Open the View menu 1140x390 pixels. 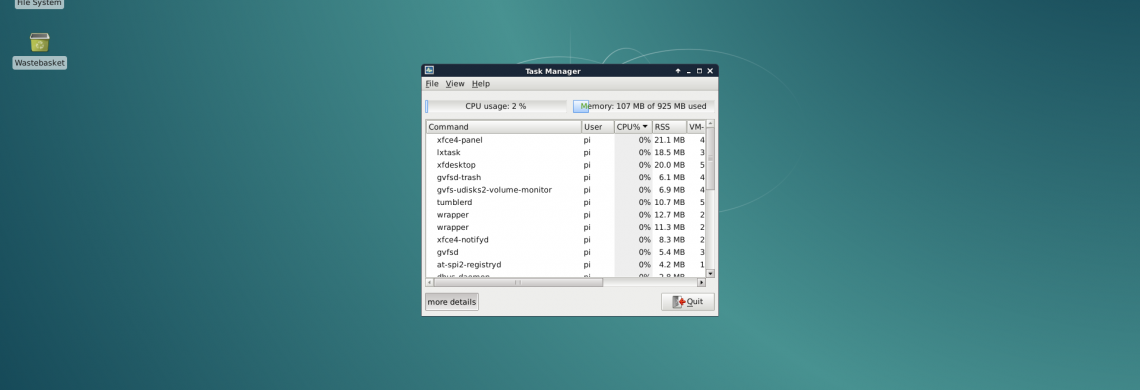pyautogui.click(x=455, y=84)
